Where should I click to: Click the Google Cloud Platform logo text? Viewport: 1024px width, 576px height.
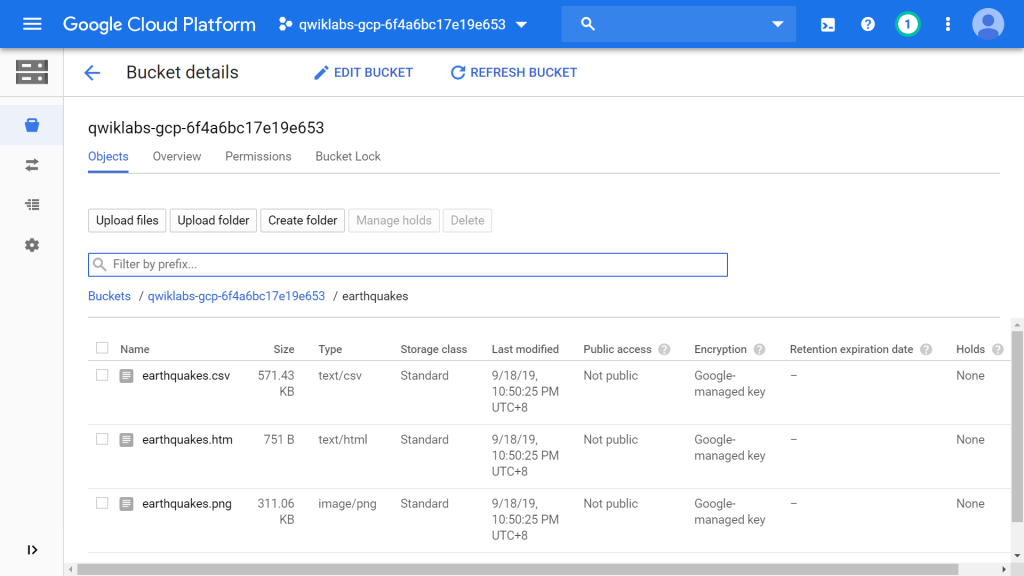click(159, 25)
